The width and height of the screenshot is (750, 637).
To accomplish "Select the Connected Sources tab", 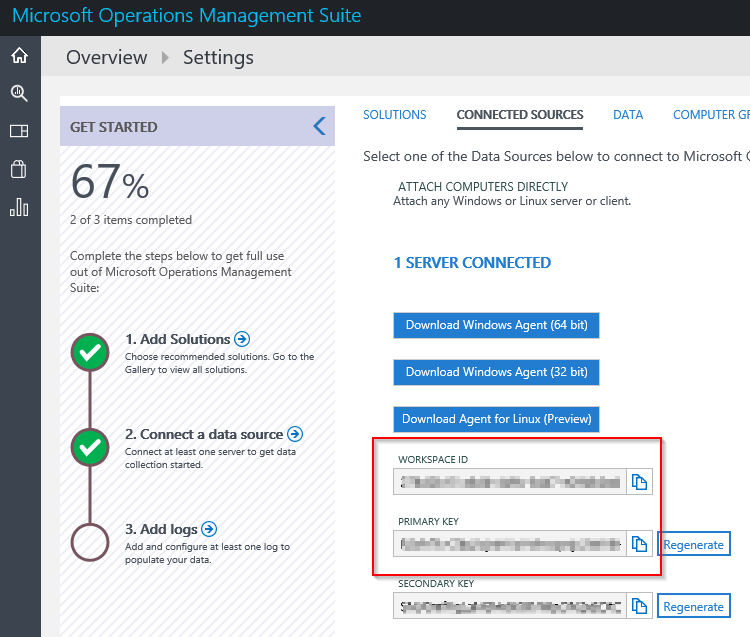I will pos(520,115).
